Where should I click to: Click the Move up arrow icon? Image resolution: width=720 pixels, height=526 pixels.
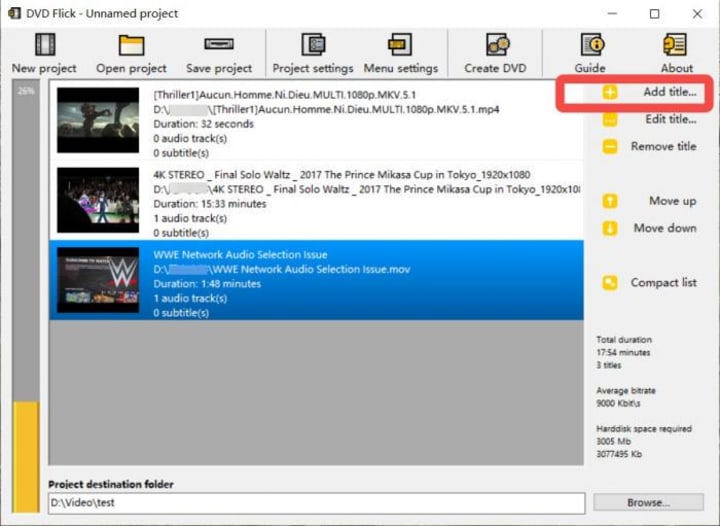click(610, 201)
